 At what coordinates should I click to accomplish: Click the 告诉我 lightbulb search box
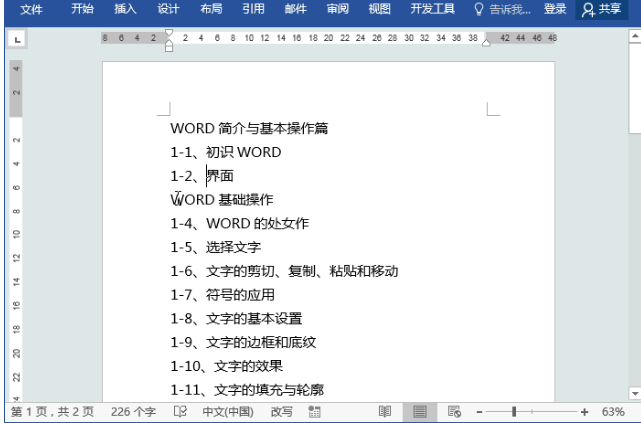click(502, 9)
